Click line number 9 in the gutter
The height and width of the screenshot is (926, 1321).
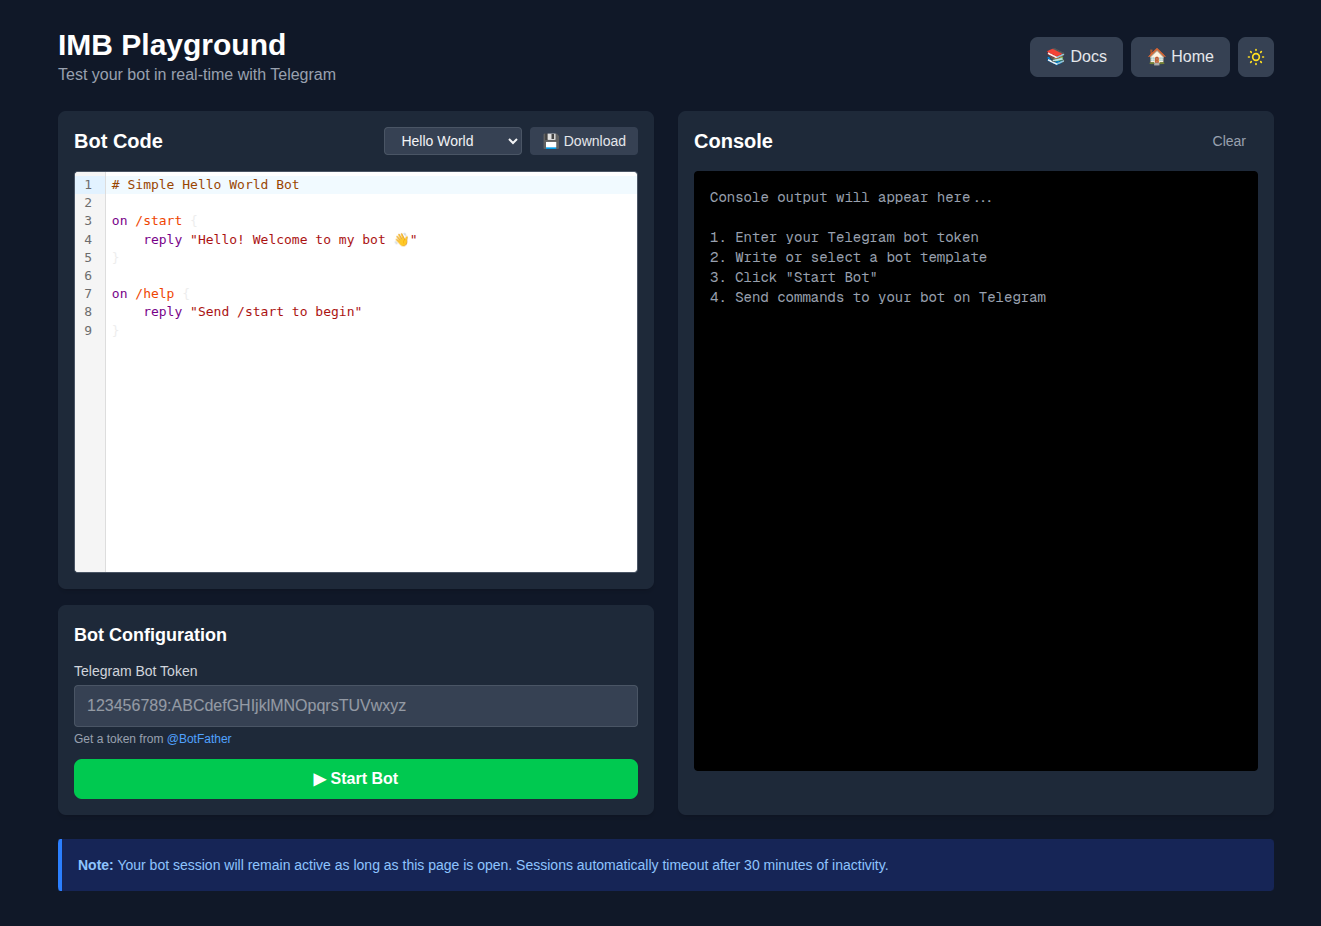pos(88,331)
